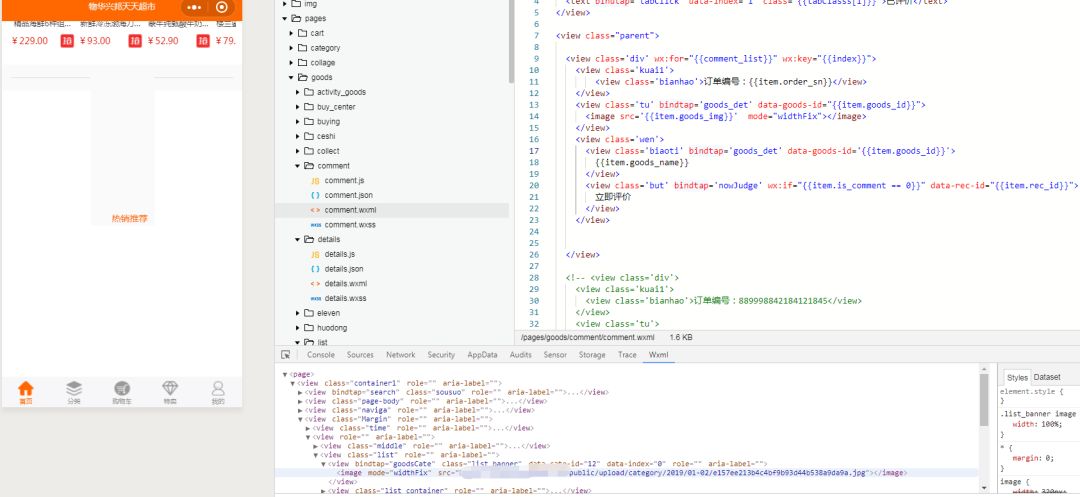Click the element inspector arrow icon beside Console
1080x497 pixels.
click(x=285, y=355)
